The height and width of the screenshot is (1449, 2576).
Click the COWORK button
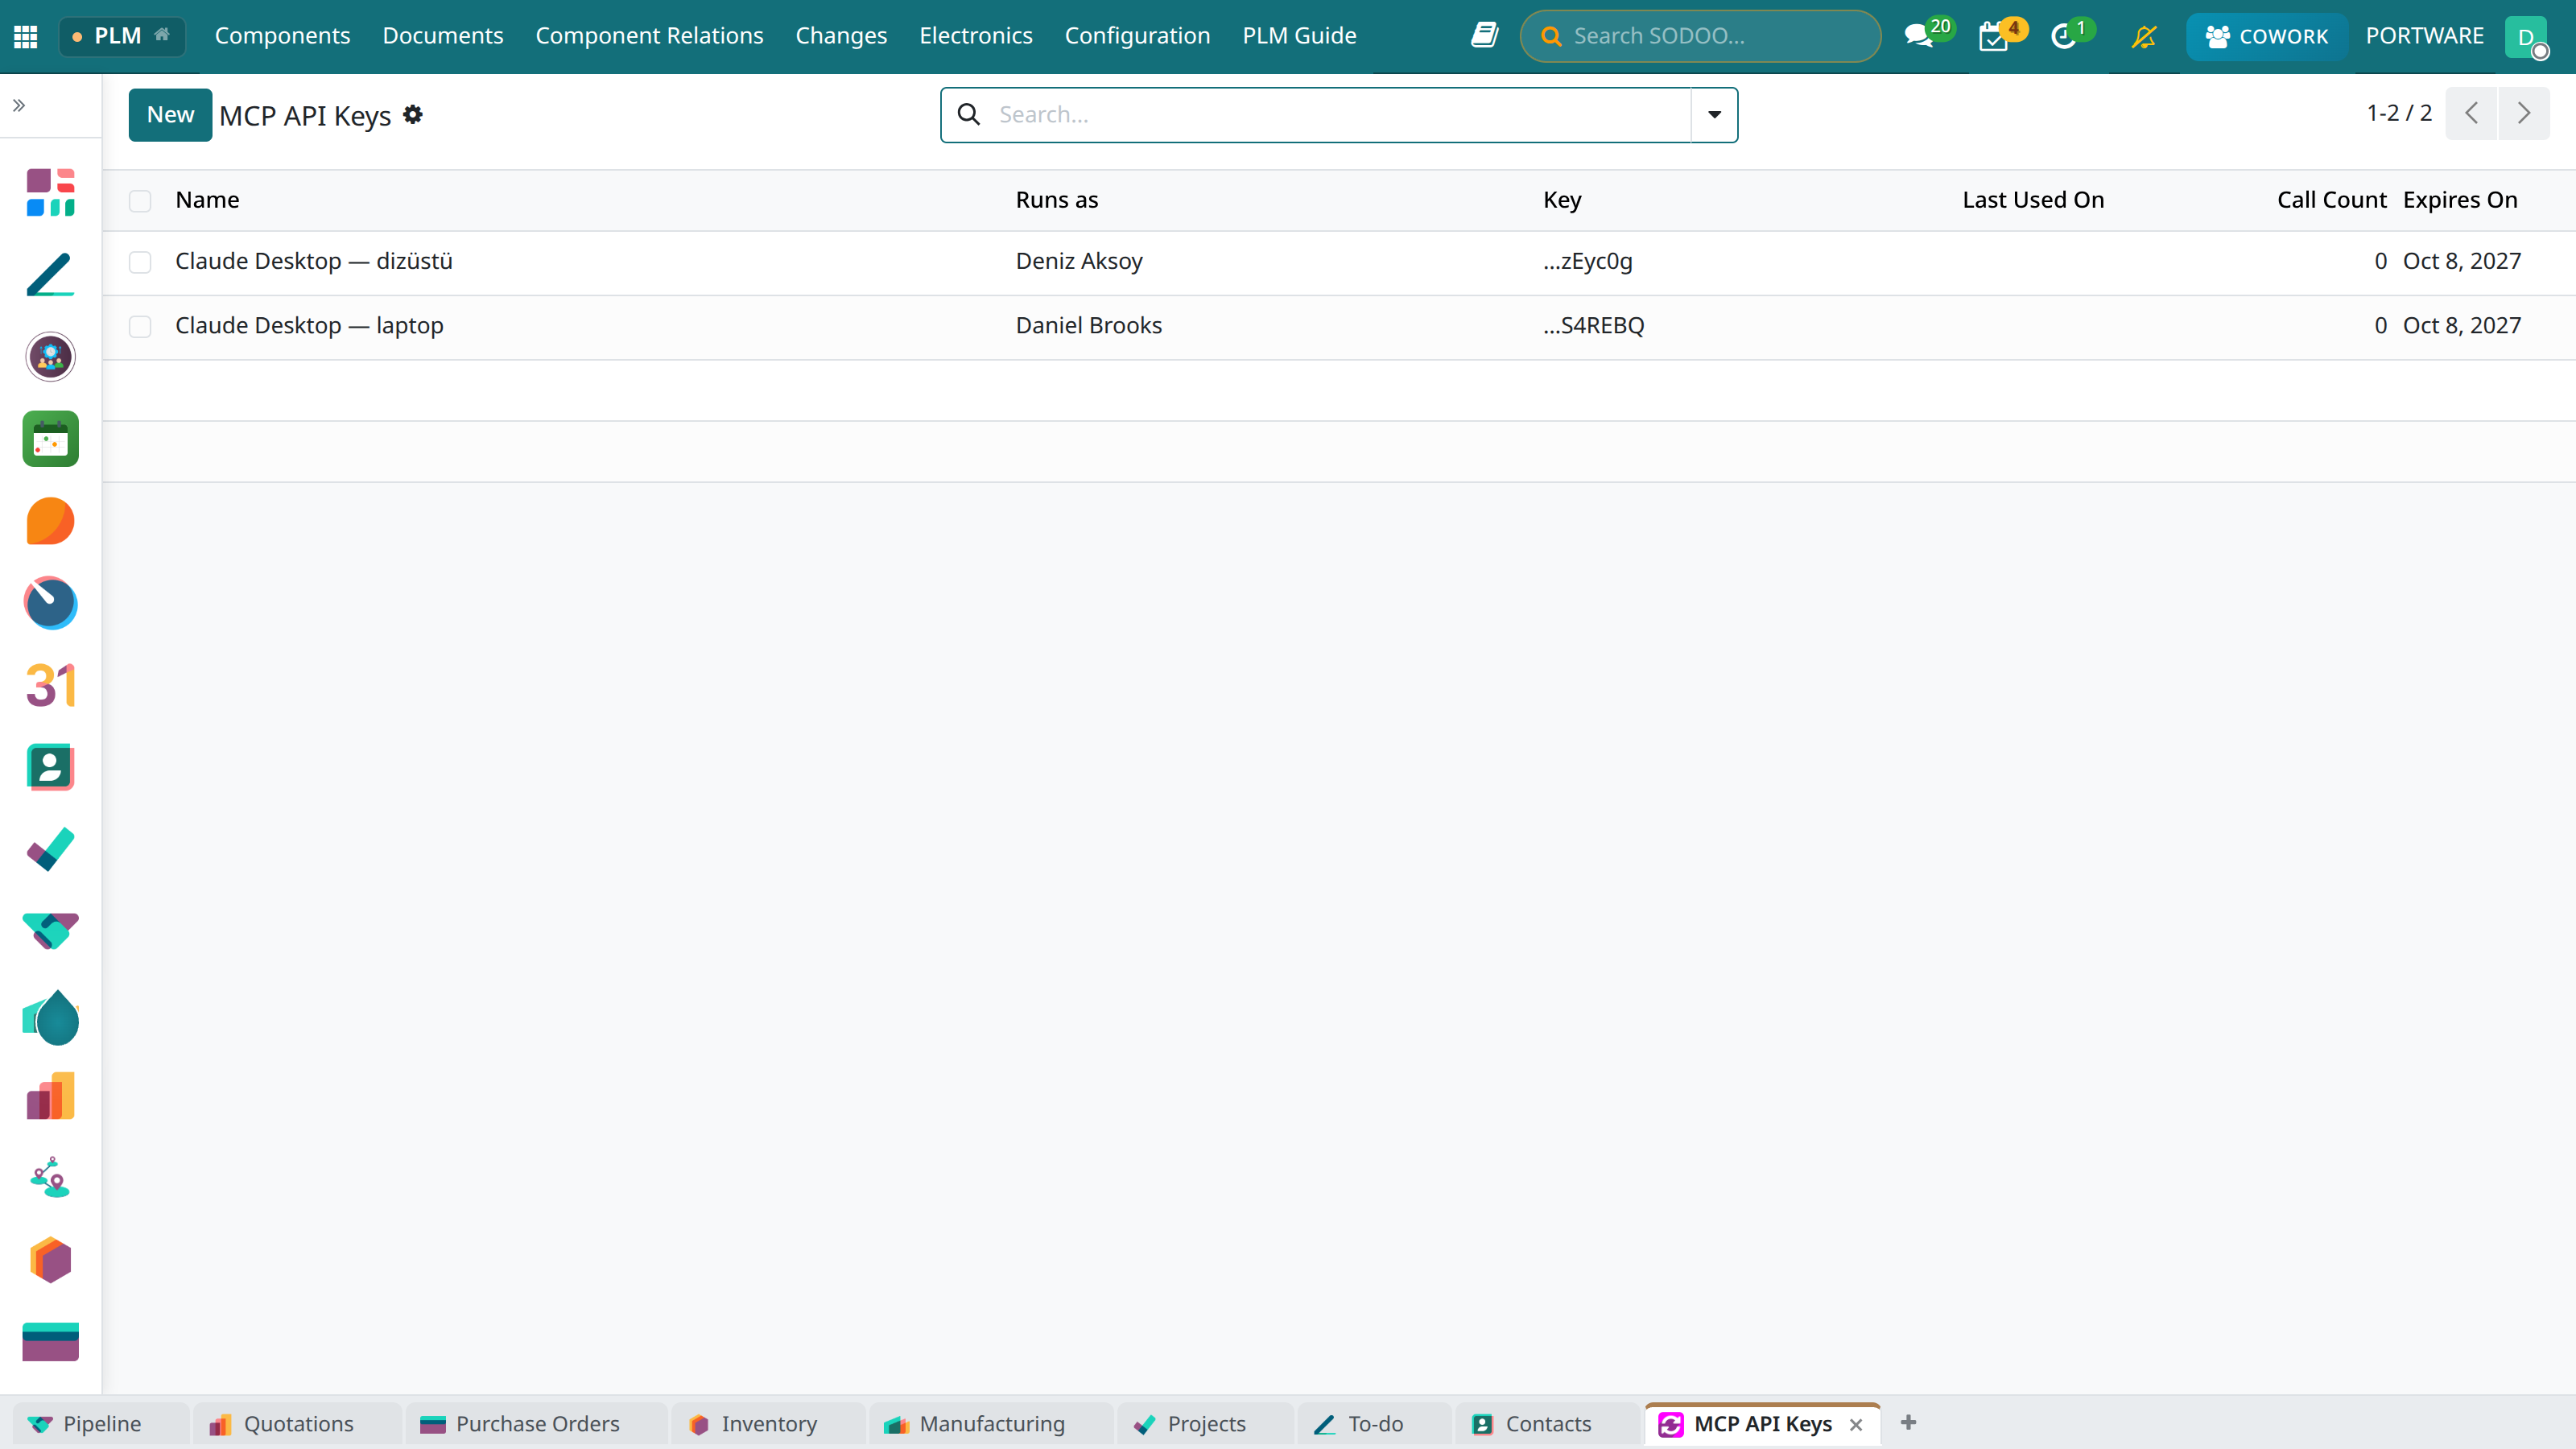click(x=2266, y=36)
